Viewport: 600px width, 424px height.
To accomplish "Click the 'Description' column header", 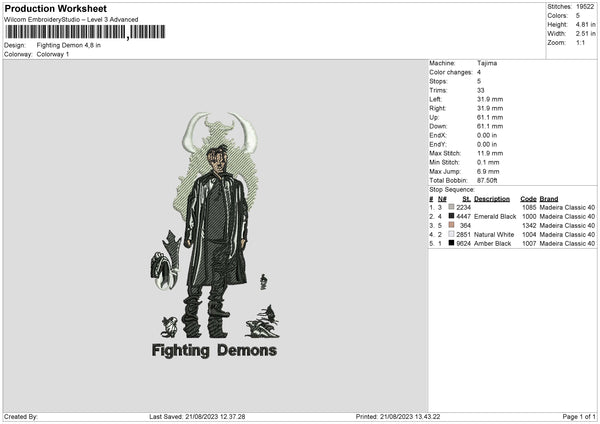I will pyautogui.click(x=492, y=199).
